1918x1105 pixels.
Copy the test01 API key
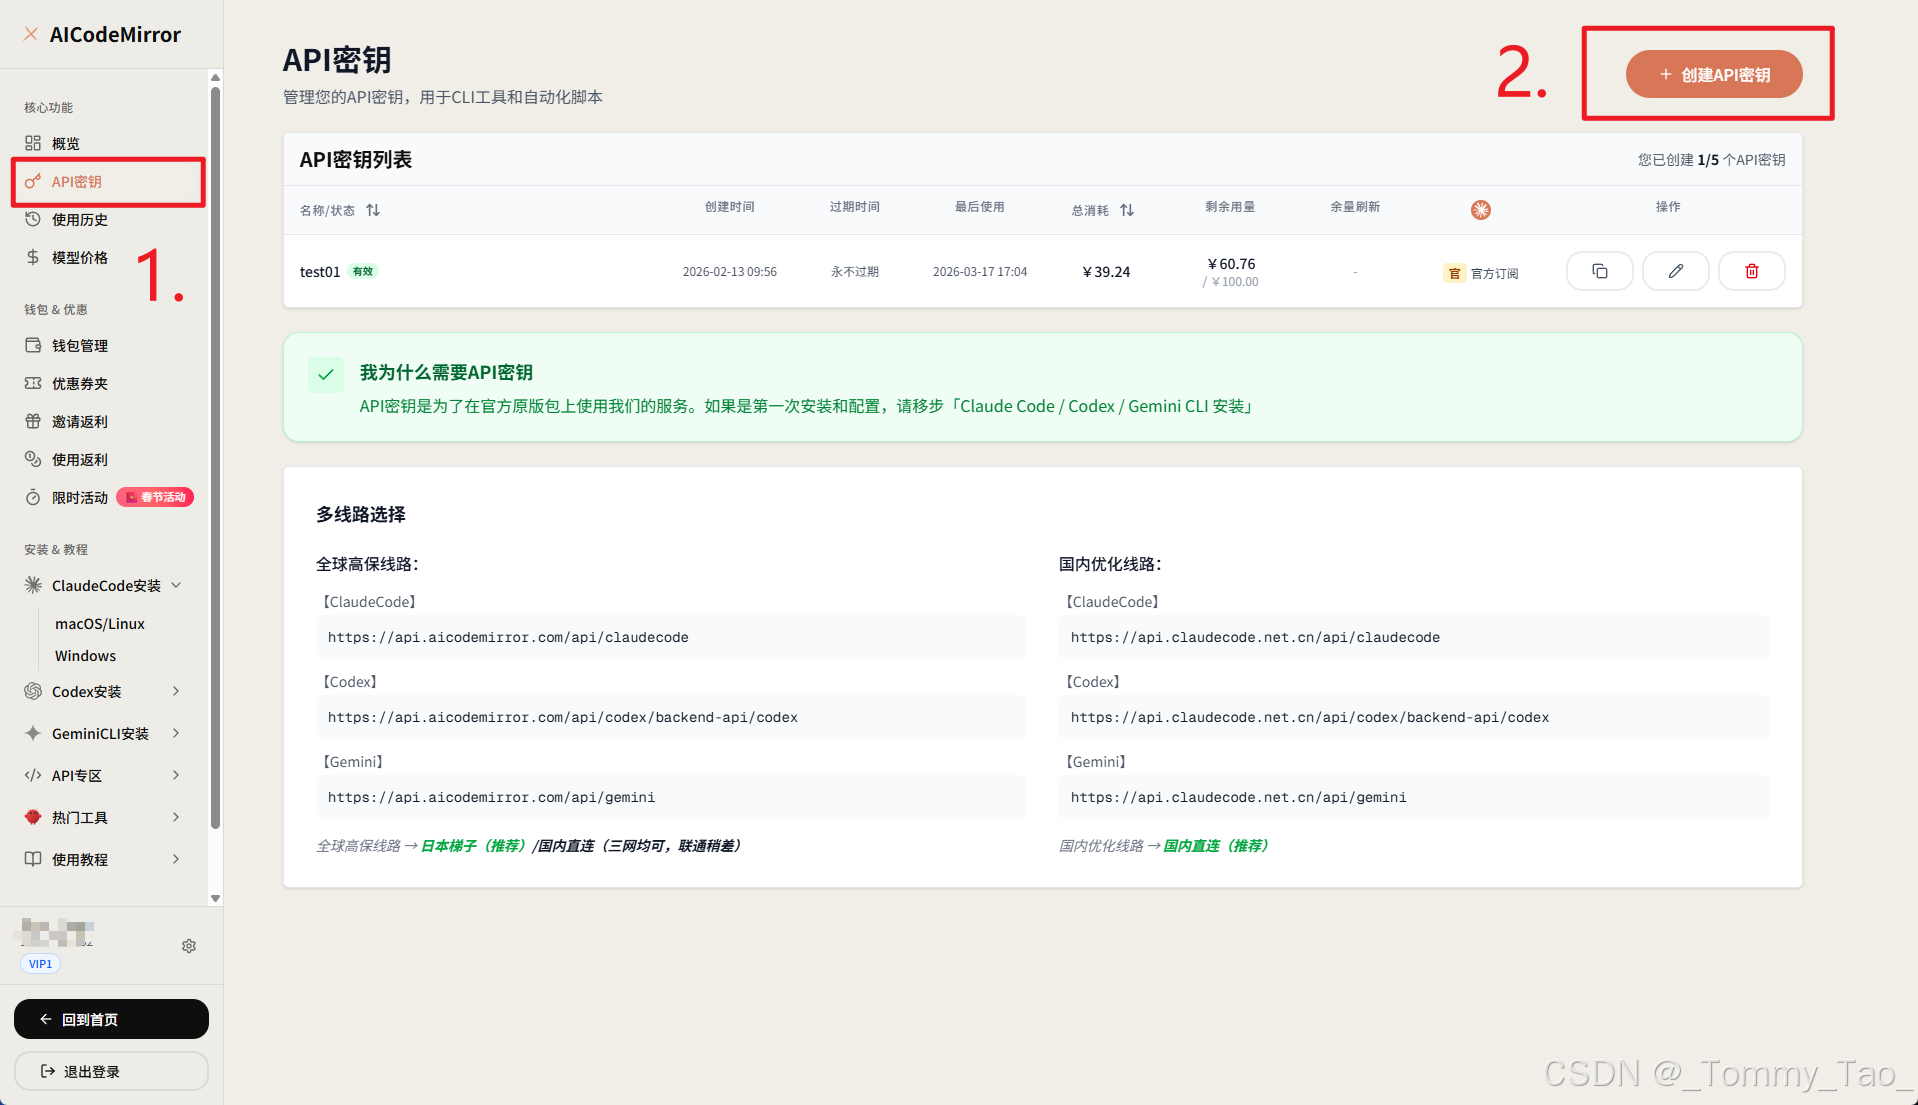click(x=1599, y=271)
